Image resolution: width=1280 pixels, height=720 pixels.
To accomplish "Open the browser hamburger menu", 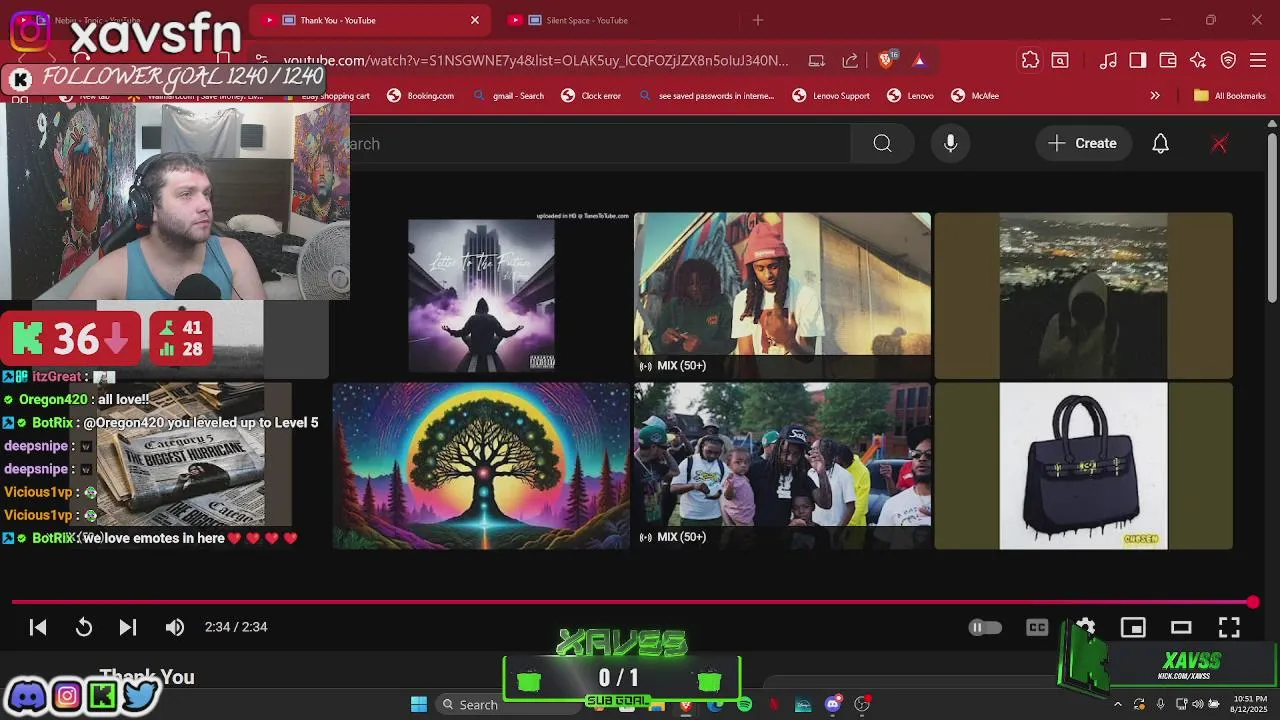I will (x=1259, y=61).
